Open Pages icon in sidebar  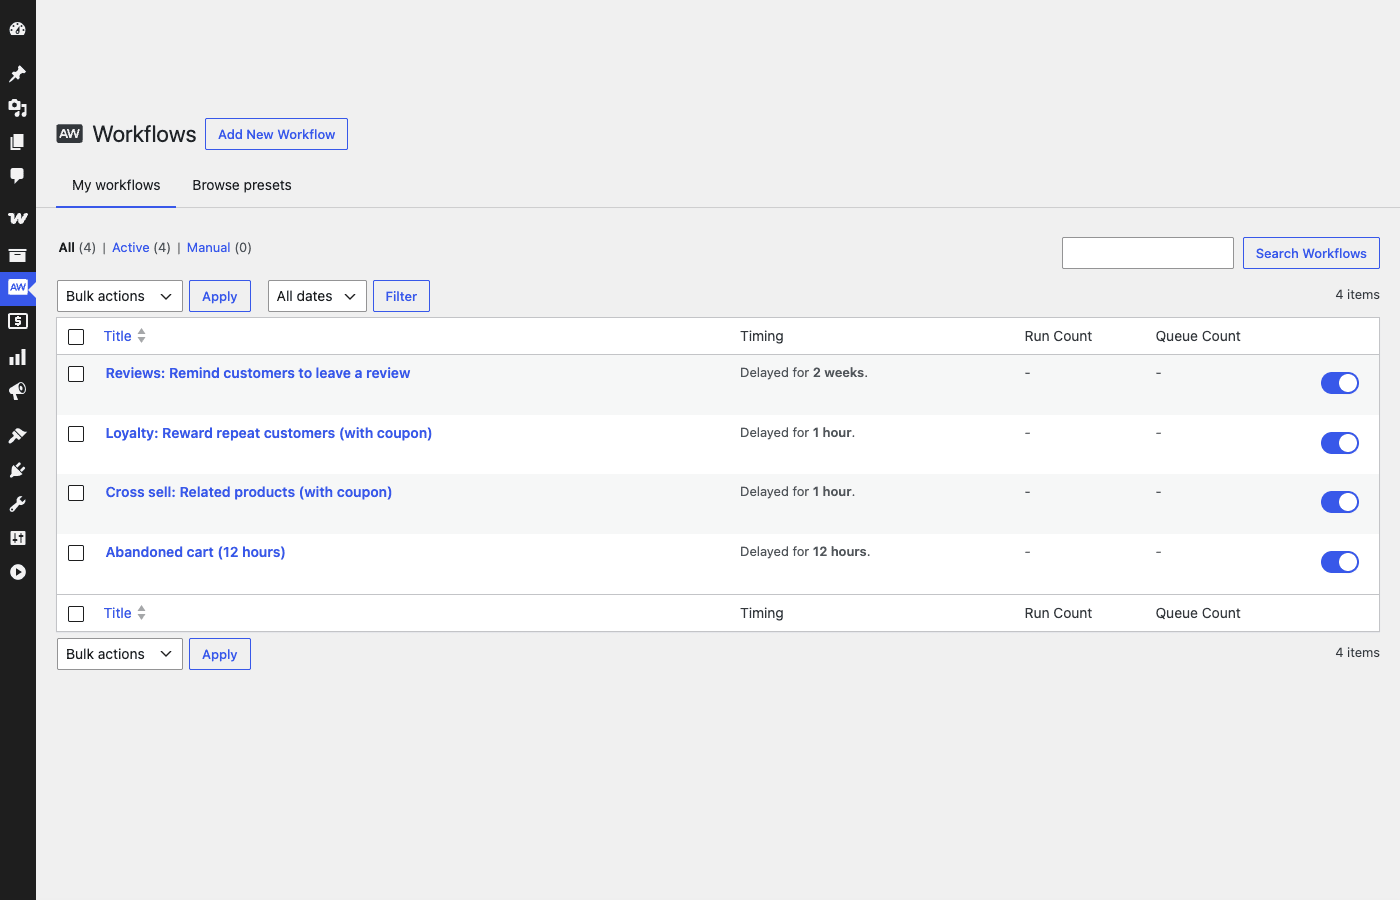pos(17,142)
